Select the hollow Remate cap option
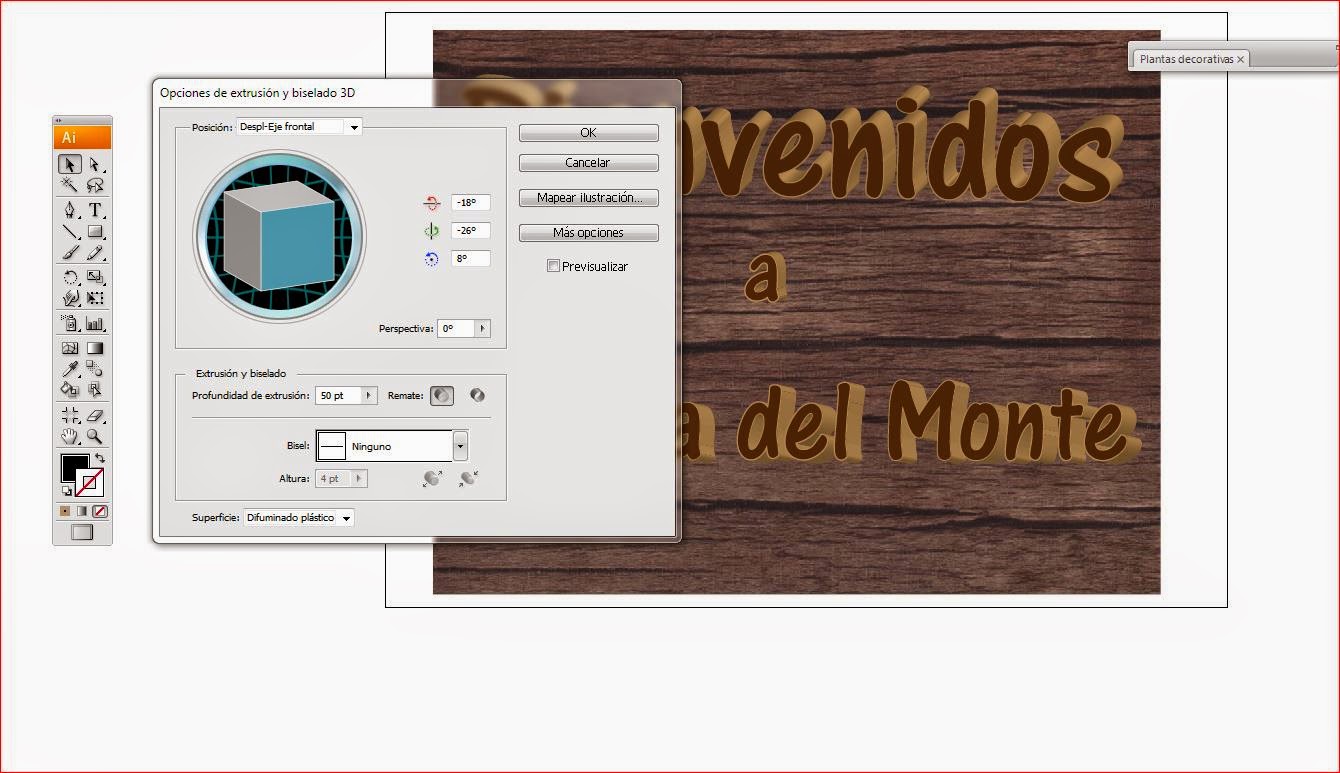 [477, 395]
